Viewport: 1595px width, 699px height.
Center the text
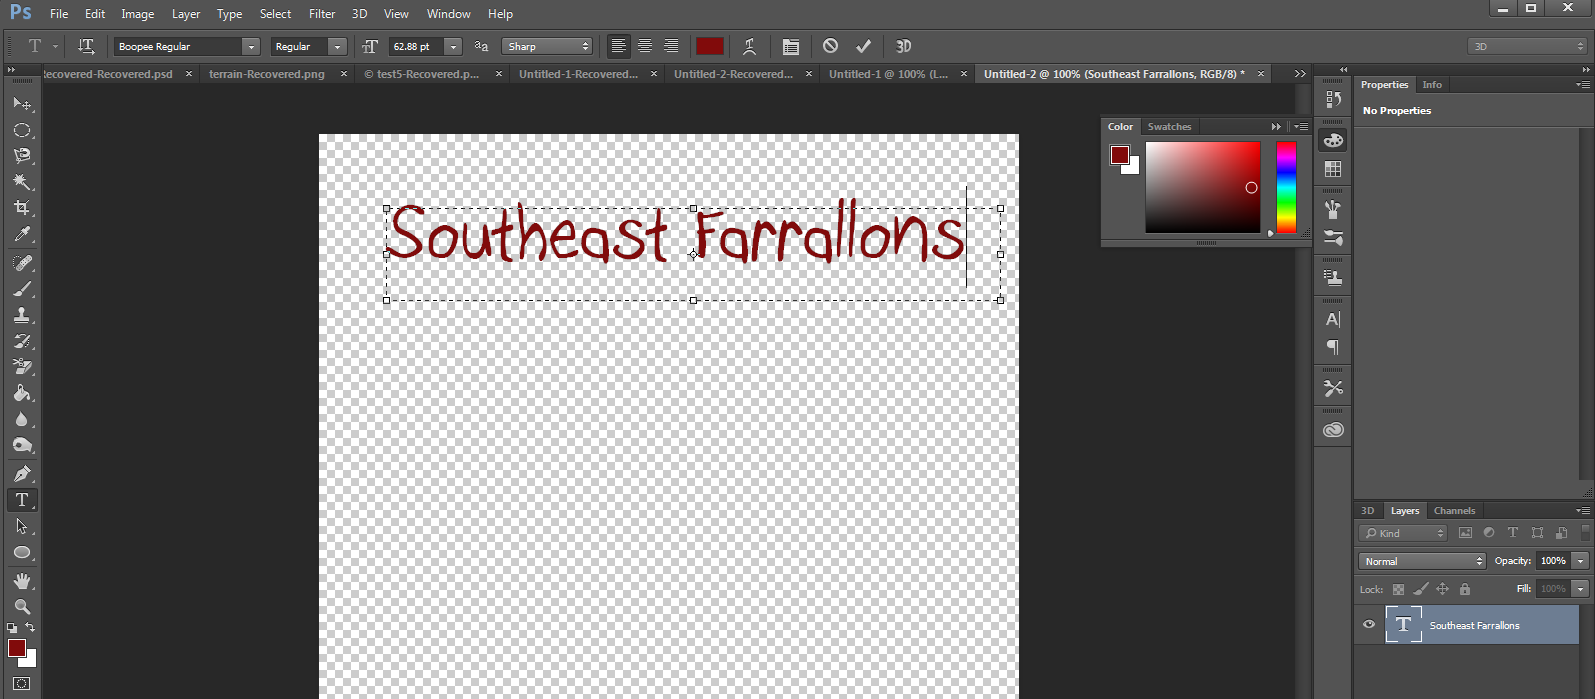pyautogui.click(x=645, y=46)
